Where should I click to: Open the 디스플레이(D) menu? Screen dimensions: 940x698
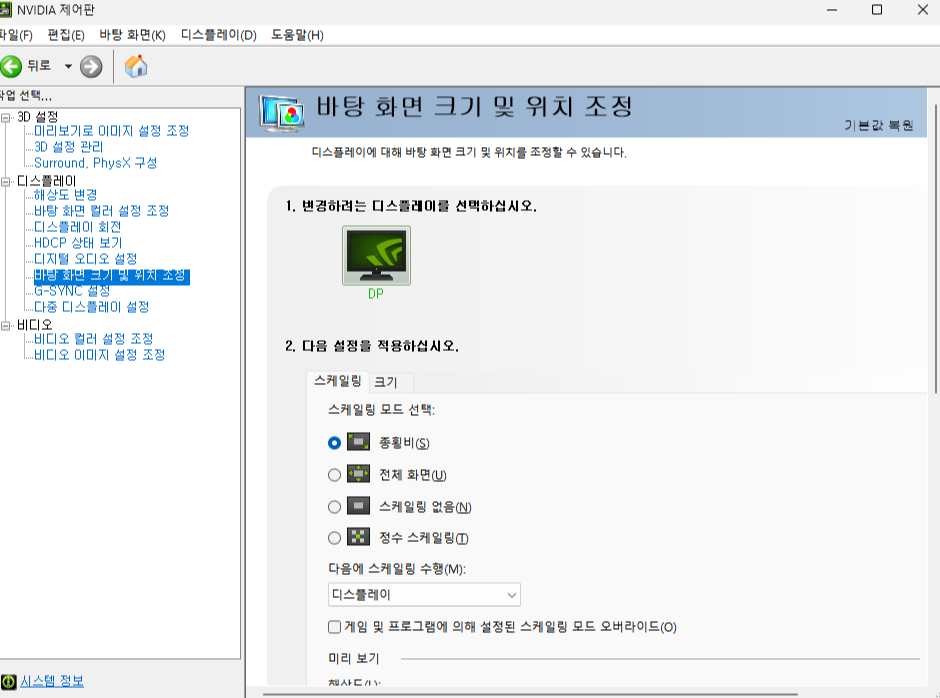[219, 35]
